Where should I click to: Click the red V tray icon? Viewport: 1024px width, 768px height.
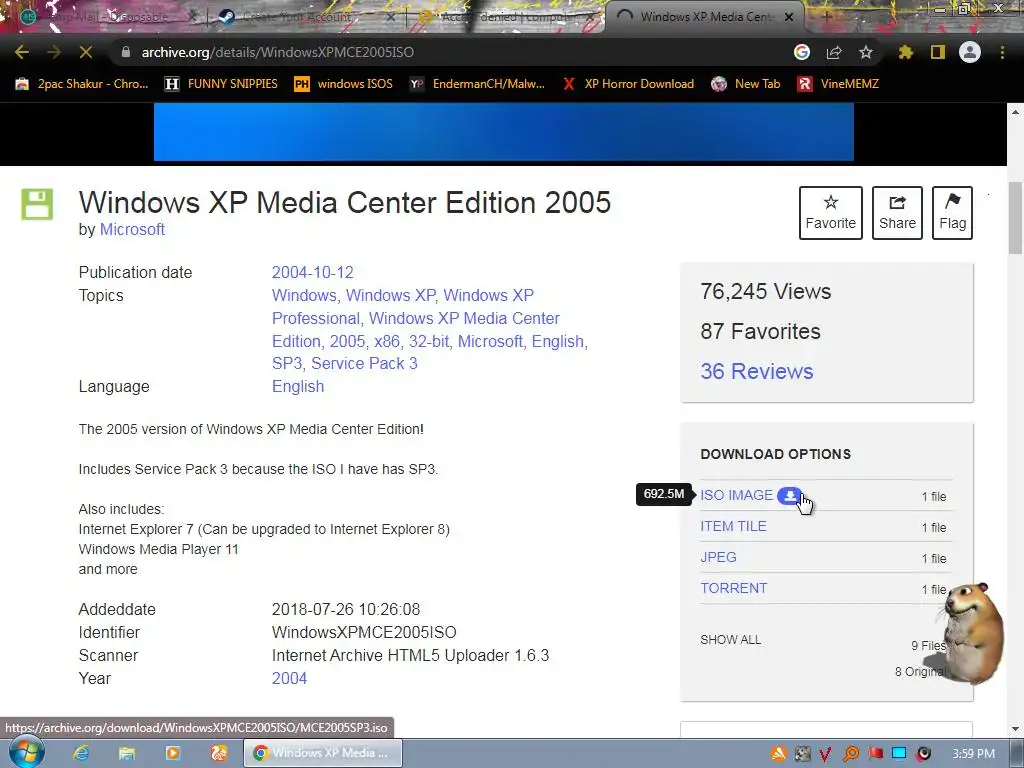point(825,754)
